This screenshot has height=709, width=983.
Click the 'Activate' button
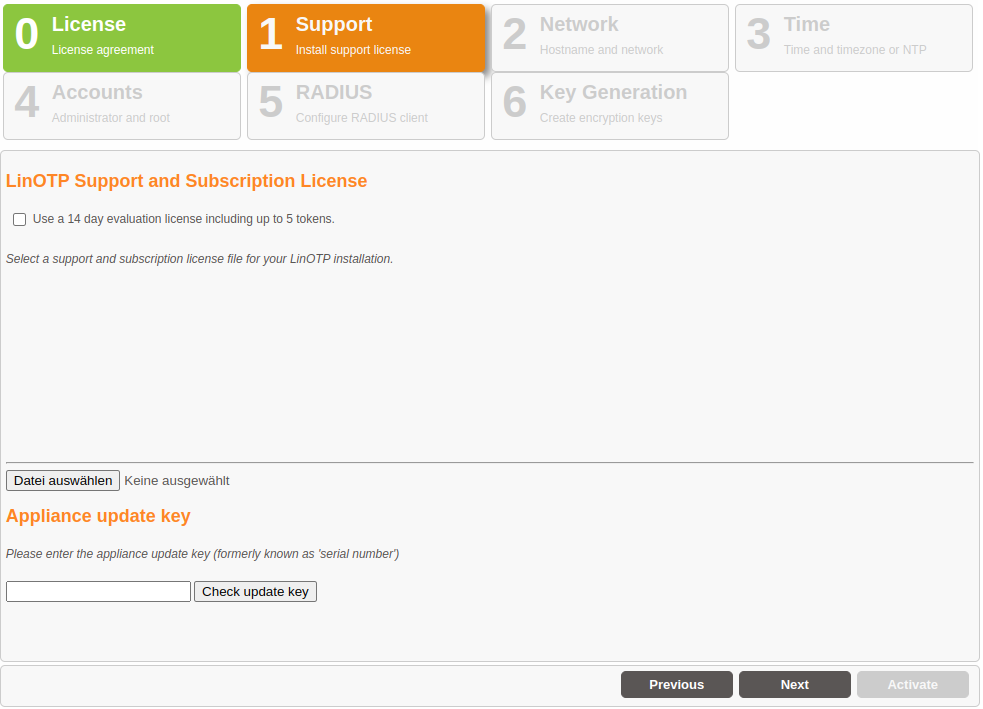pos(912,684)
